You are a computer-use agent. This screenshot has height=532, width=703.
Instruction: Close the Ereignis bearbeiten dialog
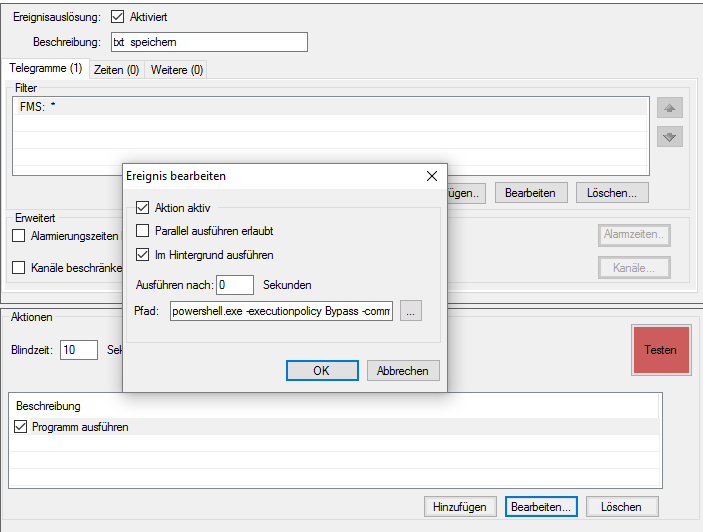click(431, 175)
